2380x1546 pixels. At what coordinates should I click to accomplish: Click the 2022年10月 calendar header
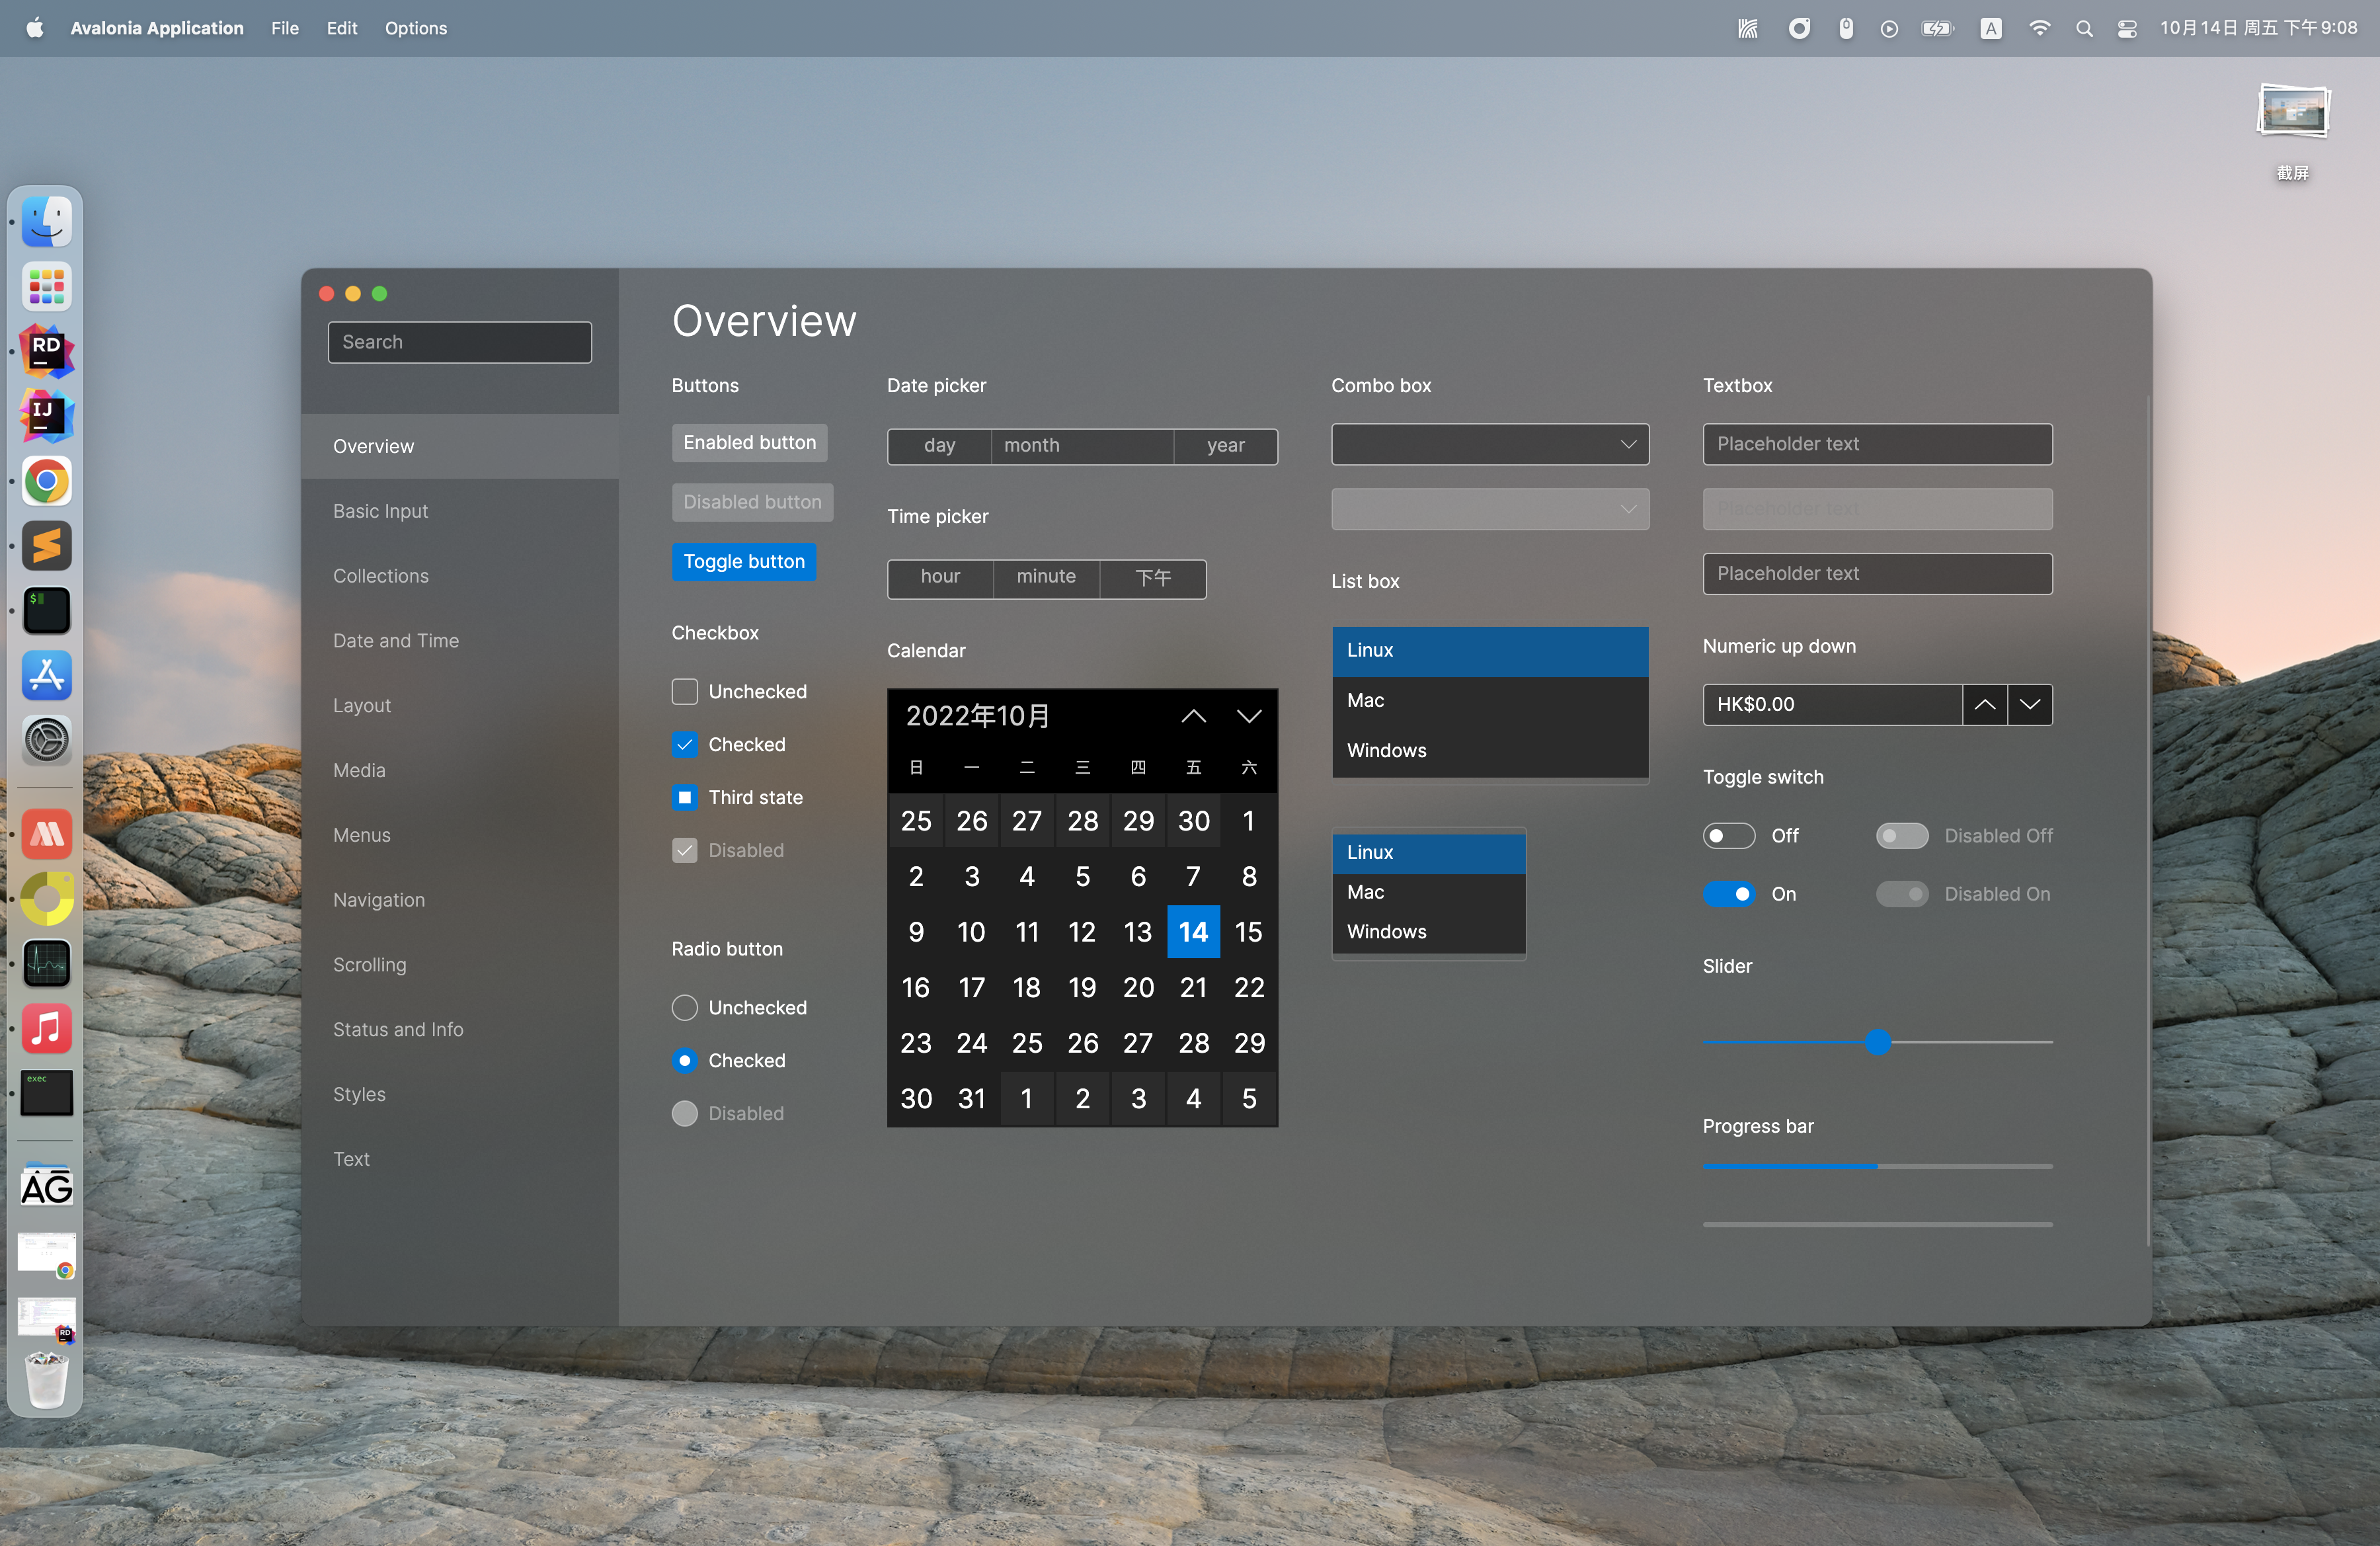coord(978,716)
